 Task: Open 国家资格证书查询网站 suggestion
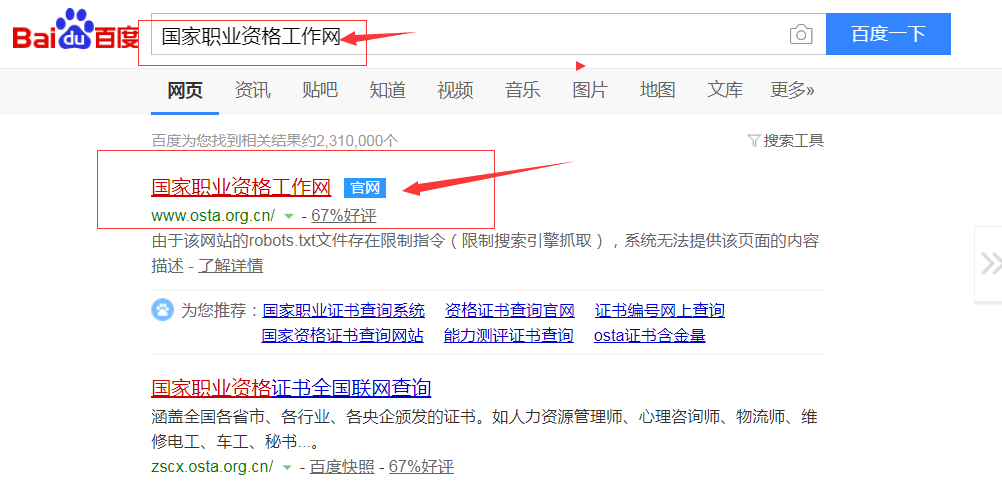coord(343,335)
